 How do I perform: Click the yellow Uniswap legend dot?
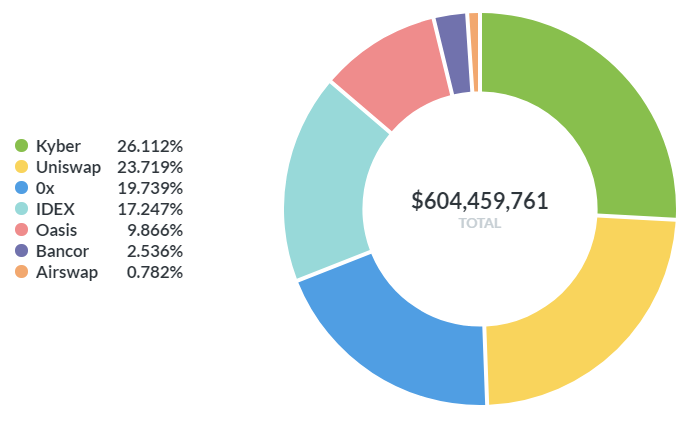[x=21, y=167]
